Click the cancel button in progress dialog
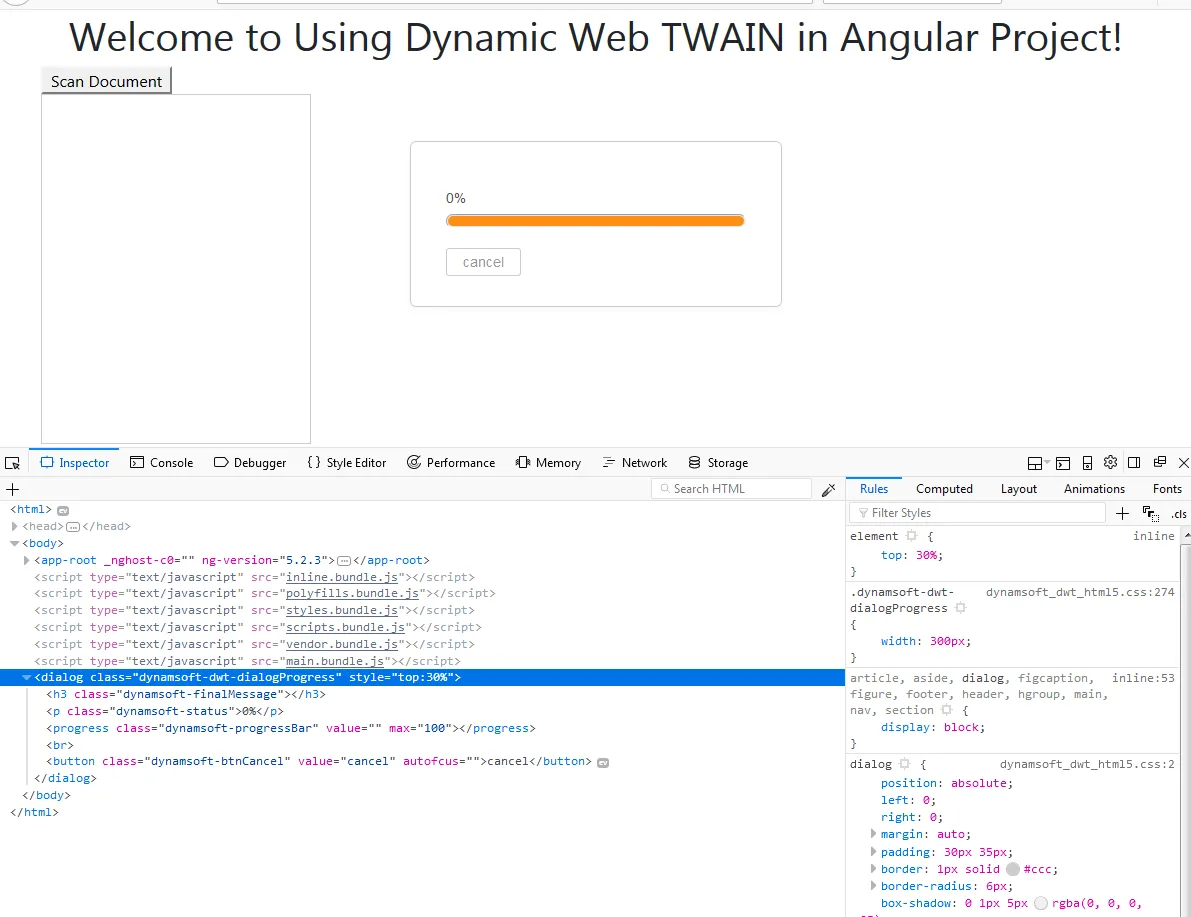 click(x=483, y=262)
